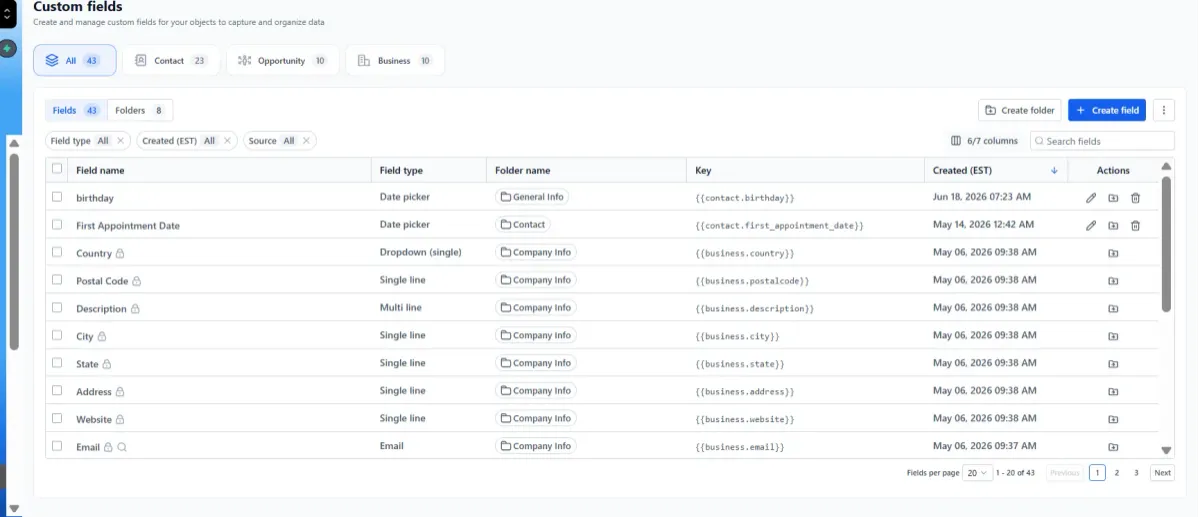Viewport: 1200px width, 517px height.
Task: Go to page 3
Action: [1136, 473]
